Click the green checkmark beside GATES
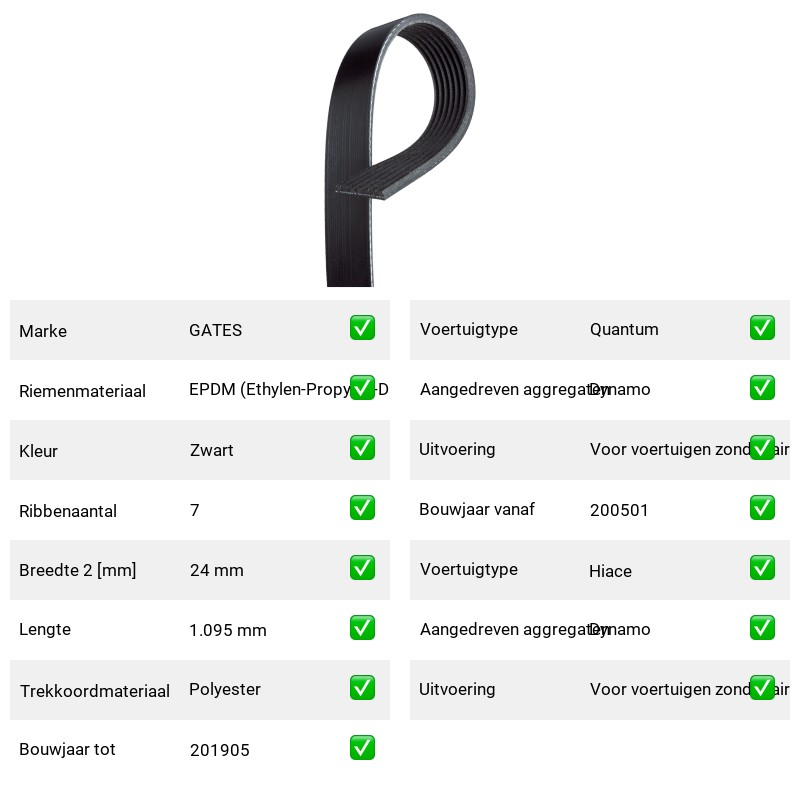Screen dimensions: 800x800 [362, 328]
